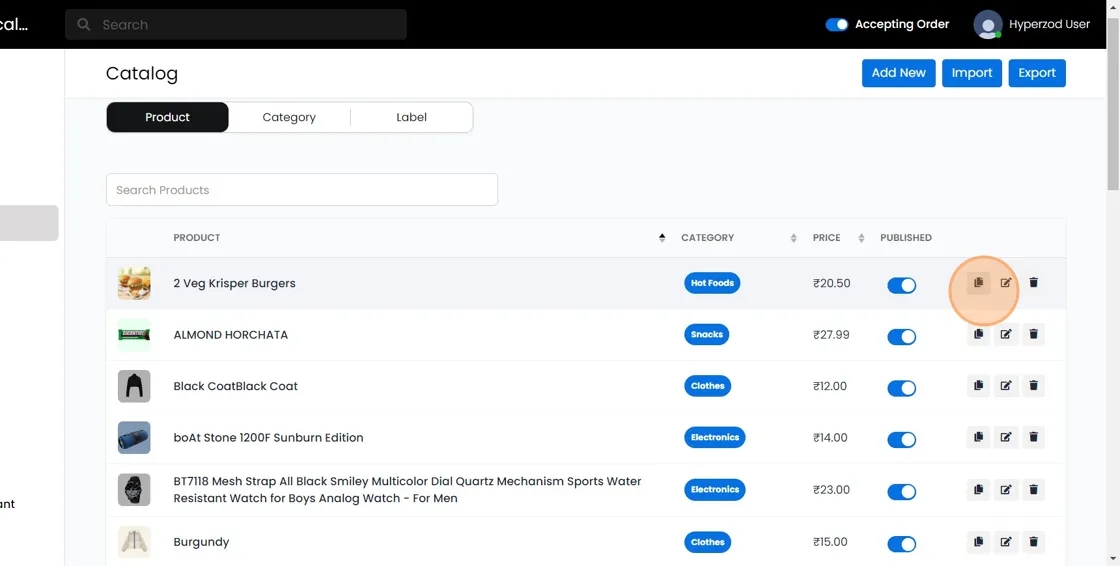The width and height of the screenshot is (1120, 566).
Task: Delete the Black Coat product
Action: [x=1034, y=385]
